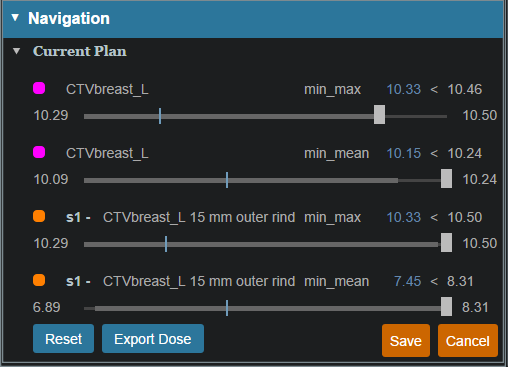Click the orange swatch for outer rind min_mean
The width and height of the screenshot is (508, 367).
(x=39, y=280)
